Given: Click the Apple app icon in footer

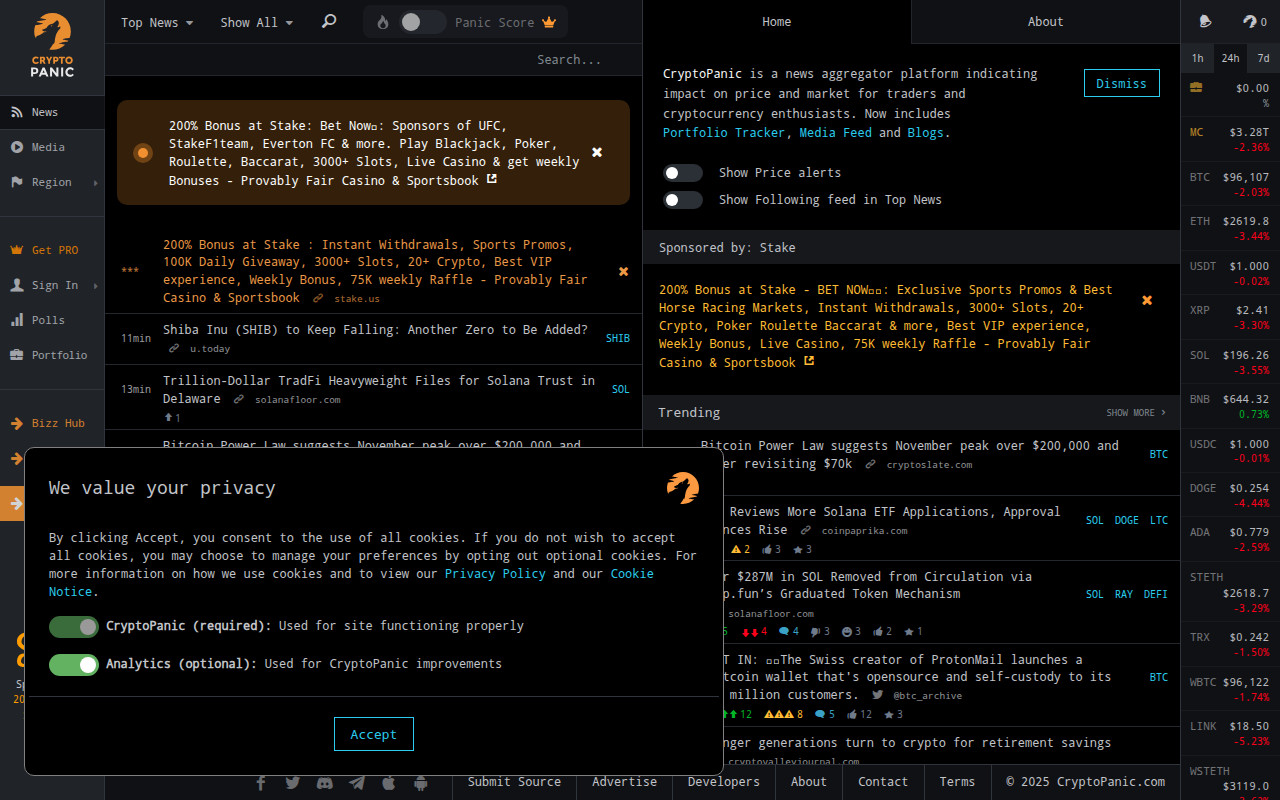Looking at the screenshot, I should pyautogui.click(x=389, y=783).
